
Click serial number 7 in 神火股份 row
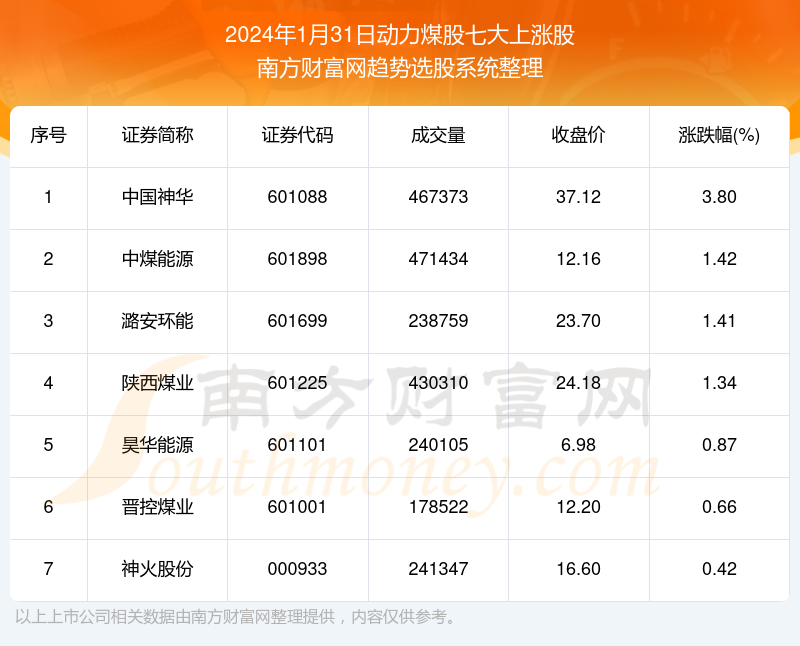(x=48, y=569)
